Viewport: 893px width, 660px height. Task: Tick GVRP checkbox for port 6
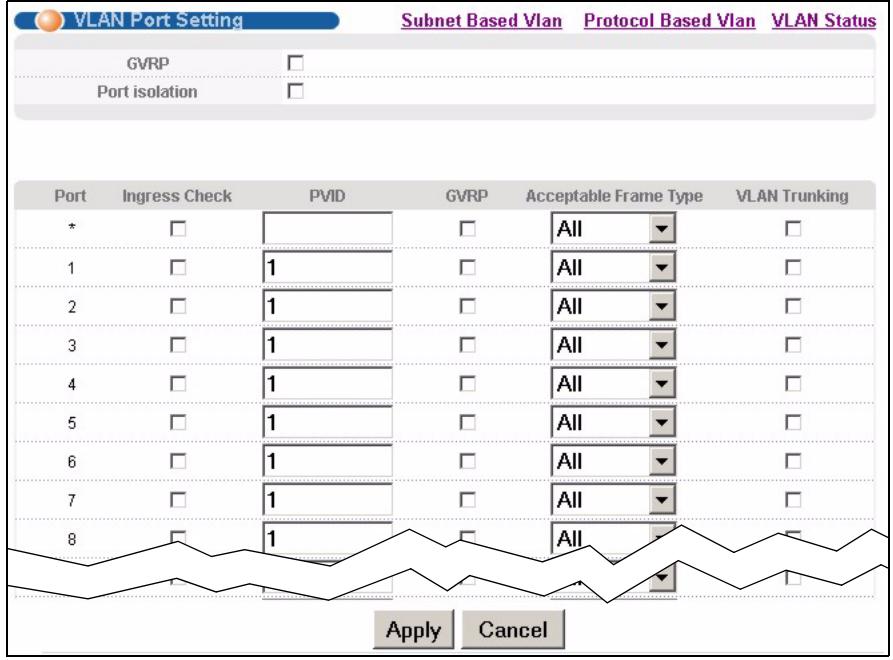click(468, 461)
